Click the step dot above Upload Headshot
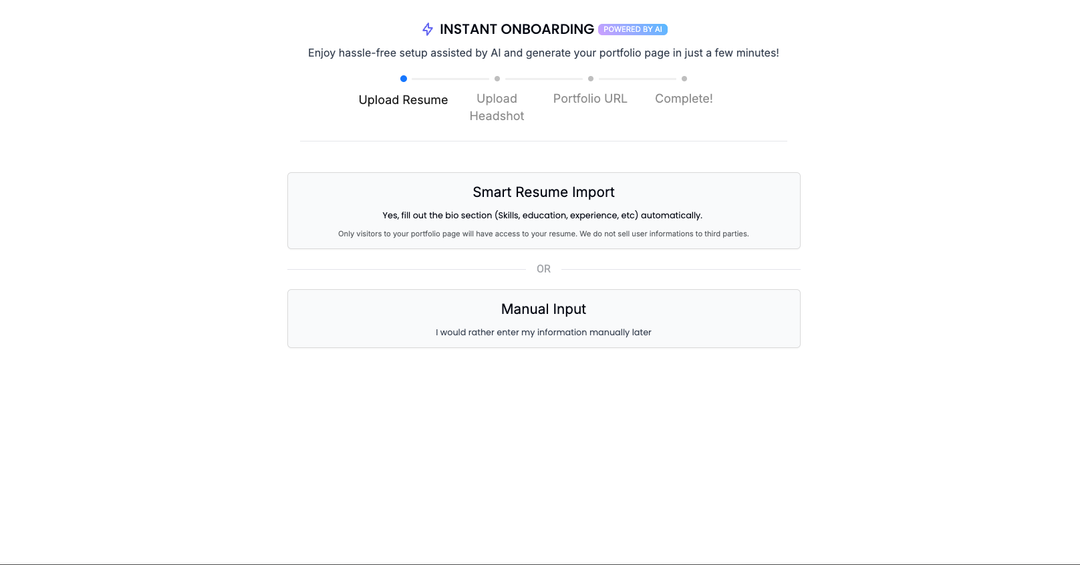1080x565 pixels. (x=497, y=78)
